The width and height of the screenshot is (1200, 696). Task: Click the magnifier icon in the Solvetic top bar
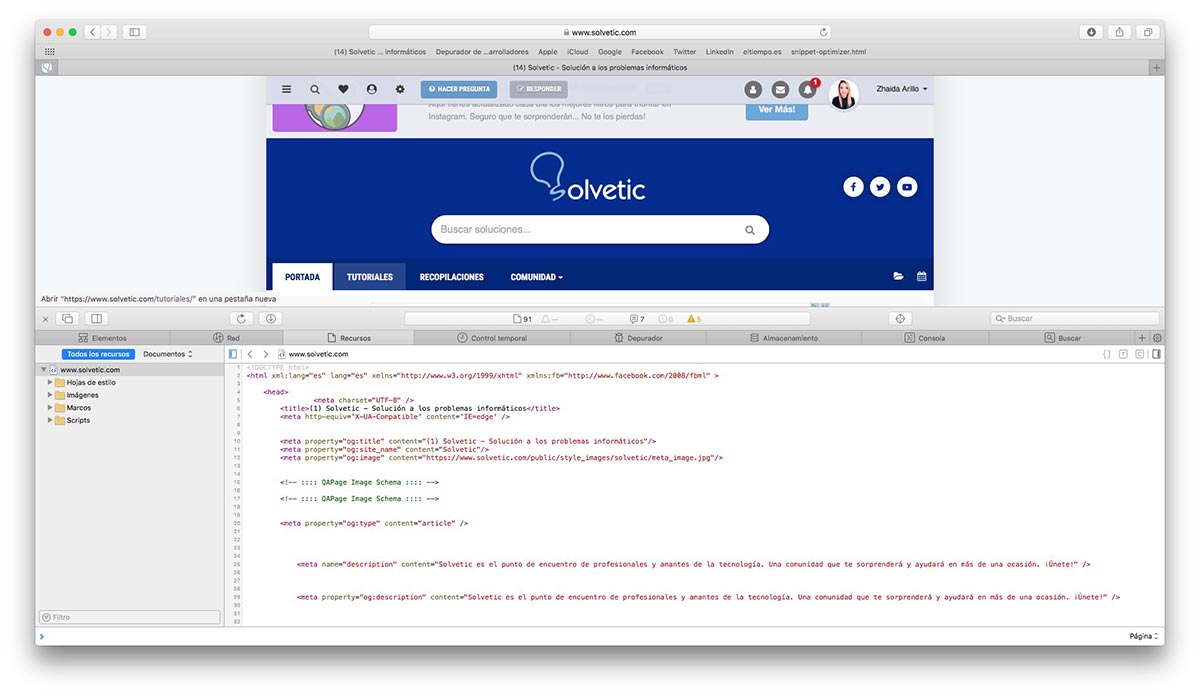click(315, 89)
